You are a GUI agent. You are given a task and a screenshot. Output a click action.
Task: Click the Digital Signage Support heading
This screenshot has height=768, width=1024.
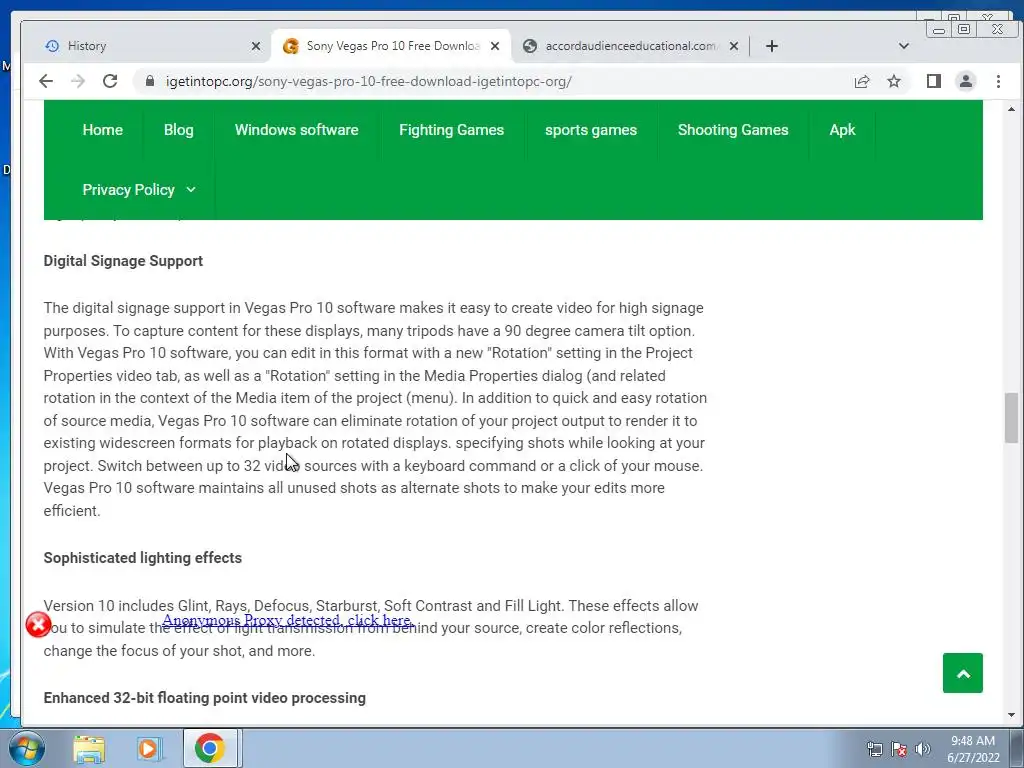tap(123, 261)
